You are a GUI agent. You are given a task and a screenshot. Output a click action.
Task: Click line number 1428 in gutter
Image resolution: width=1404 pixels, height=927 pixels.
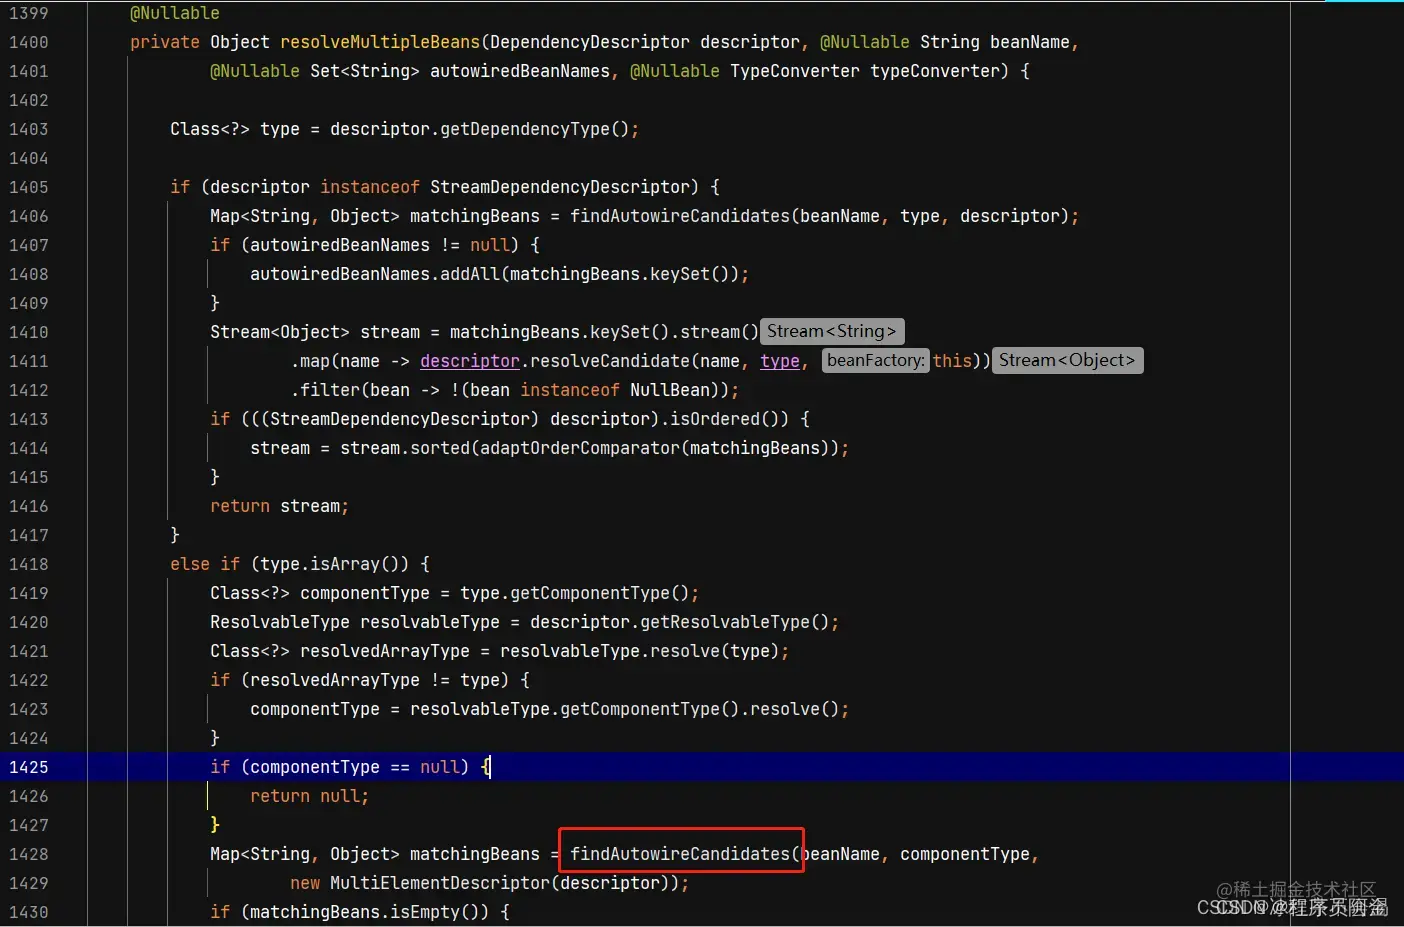(28, 854)
